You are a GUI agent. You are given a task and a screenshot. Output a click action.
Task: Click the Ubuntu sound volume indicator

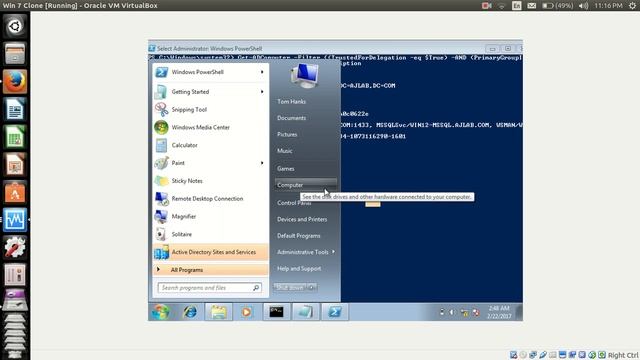(x=584, y=5)
